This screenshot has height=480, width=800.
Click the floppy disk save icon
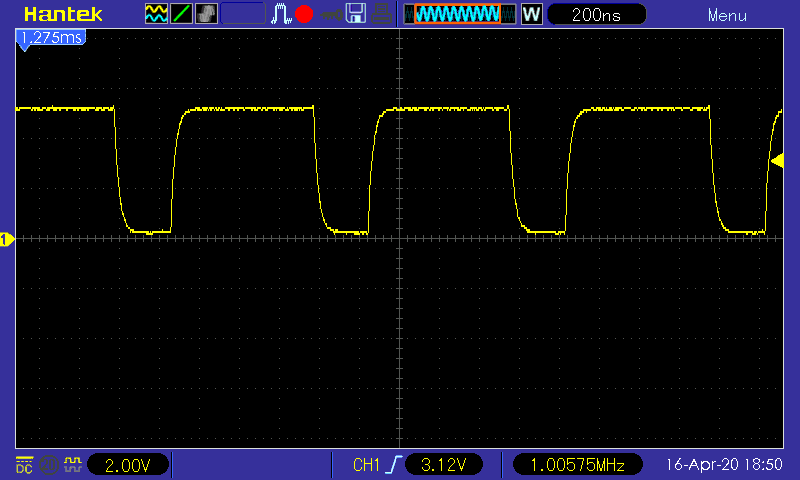[356, 14]
